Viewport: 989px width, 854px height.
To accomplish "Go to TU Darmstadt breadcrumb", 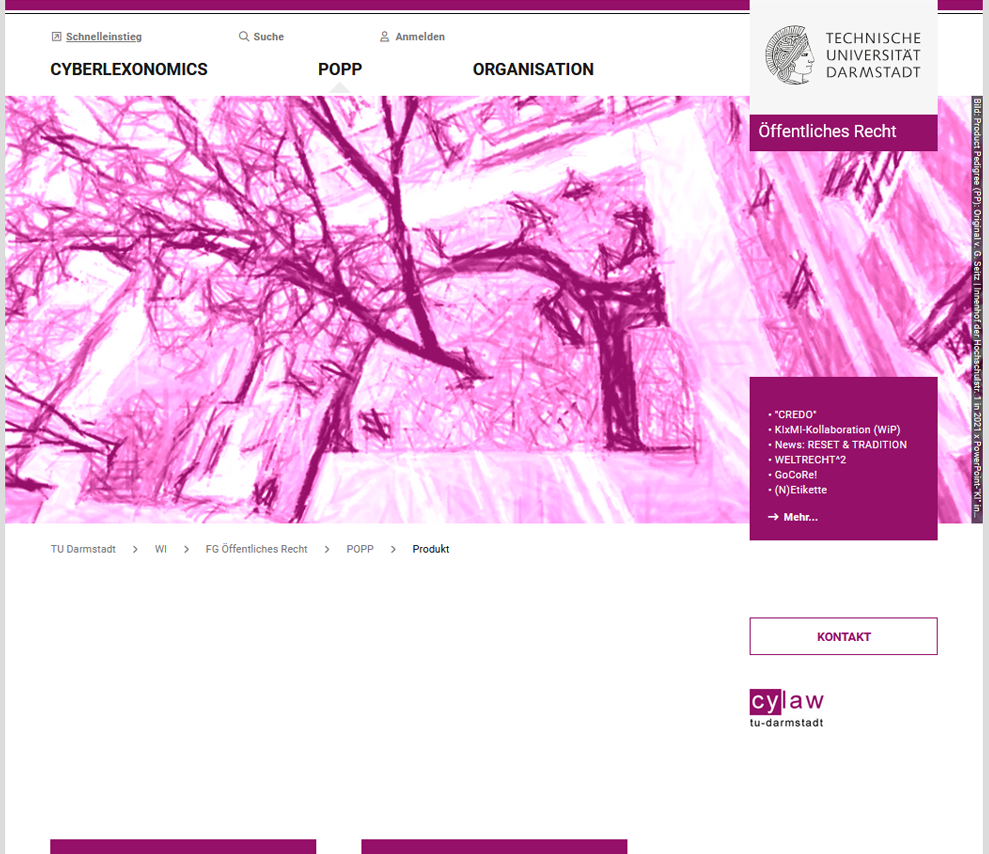I will [83, 549].
